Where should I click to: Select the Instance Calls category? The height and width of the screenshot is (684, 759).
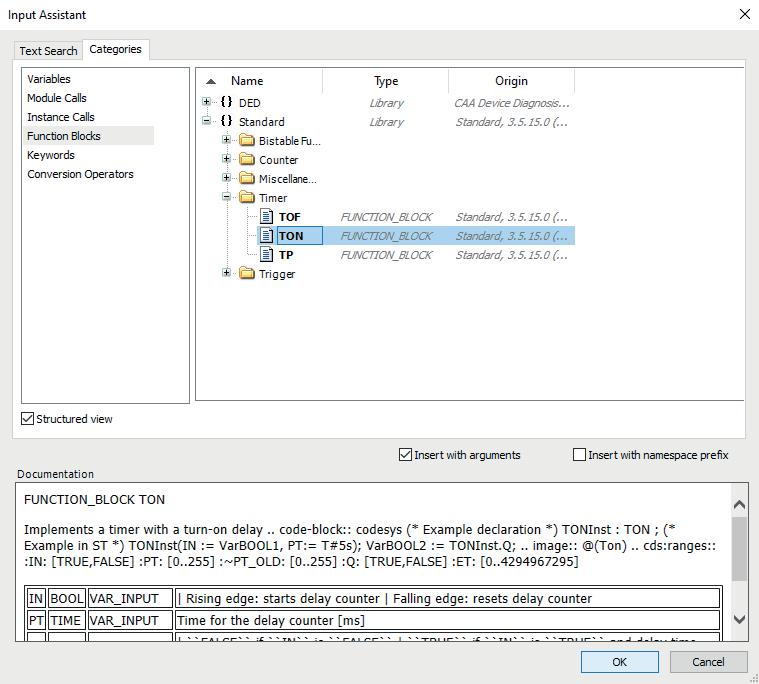coord(61,117)
